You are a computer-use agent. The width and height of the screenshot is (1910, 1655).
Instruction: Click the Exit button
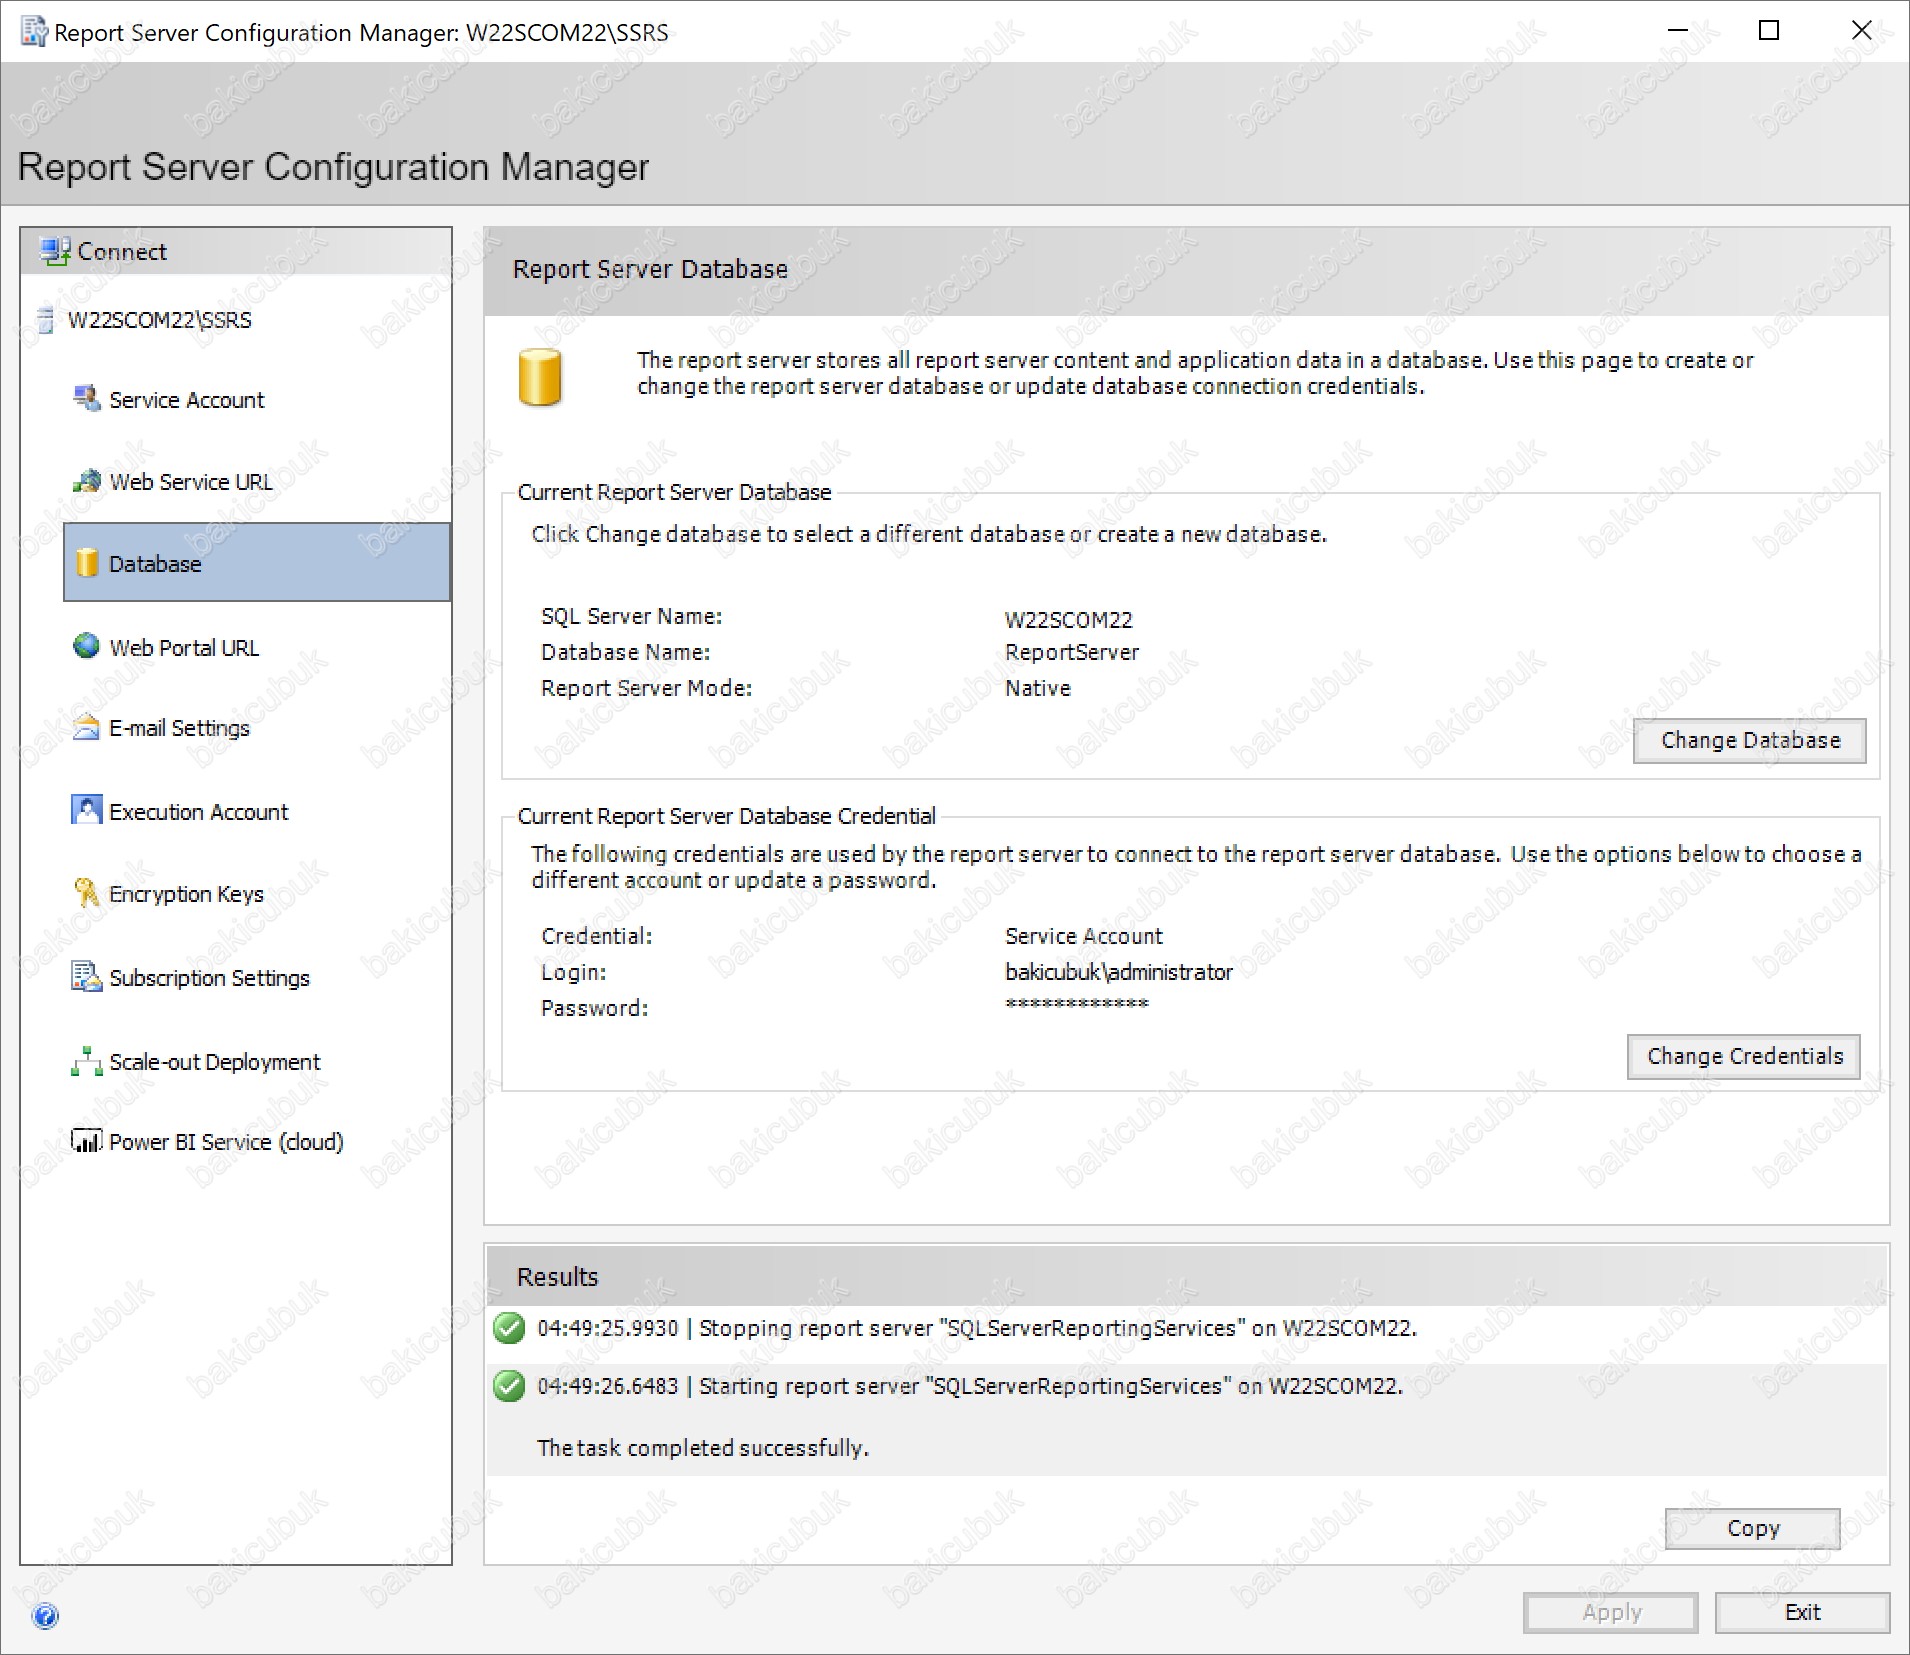point(1803,1613)
